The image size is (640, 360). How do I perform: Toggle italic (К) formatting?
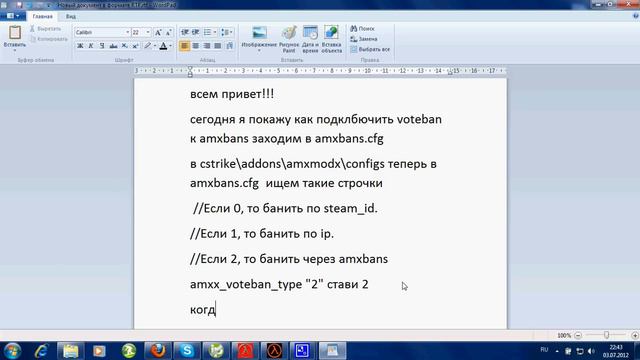coord(91,46)
